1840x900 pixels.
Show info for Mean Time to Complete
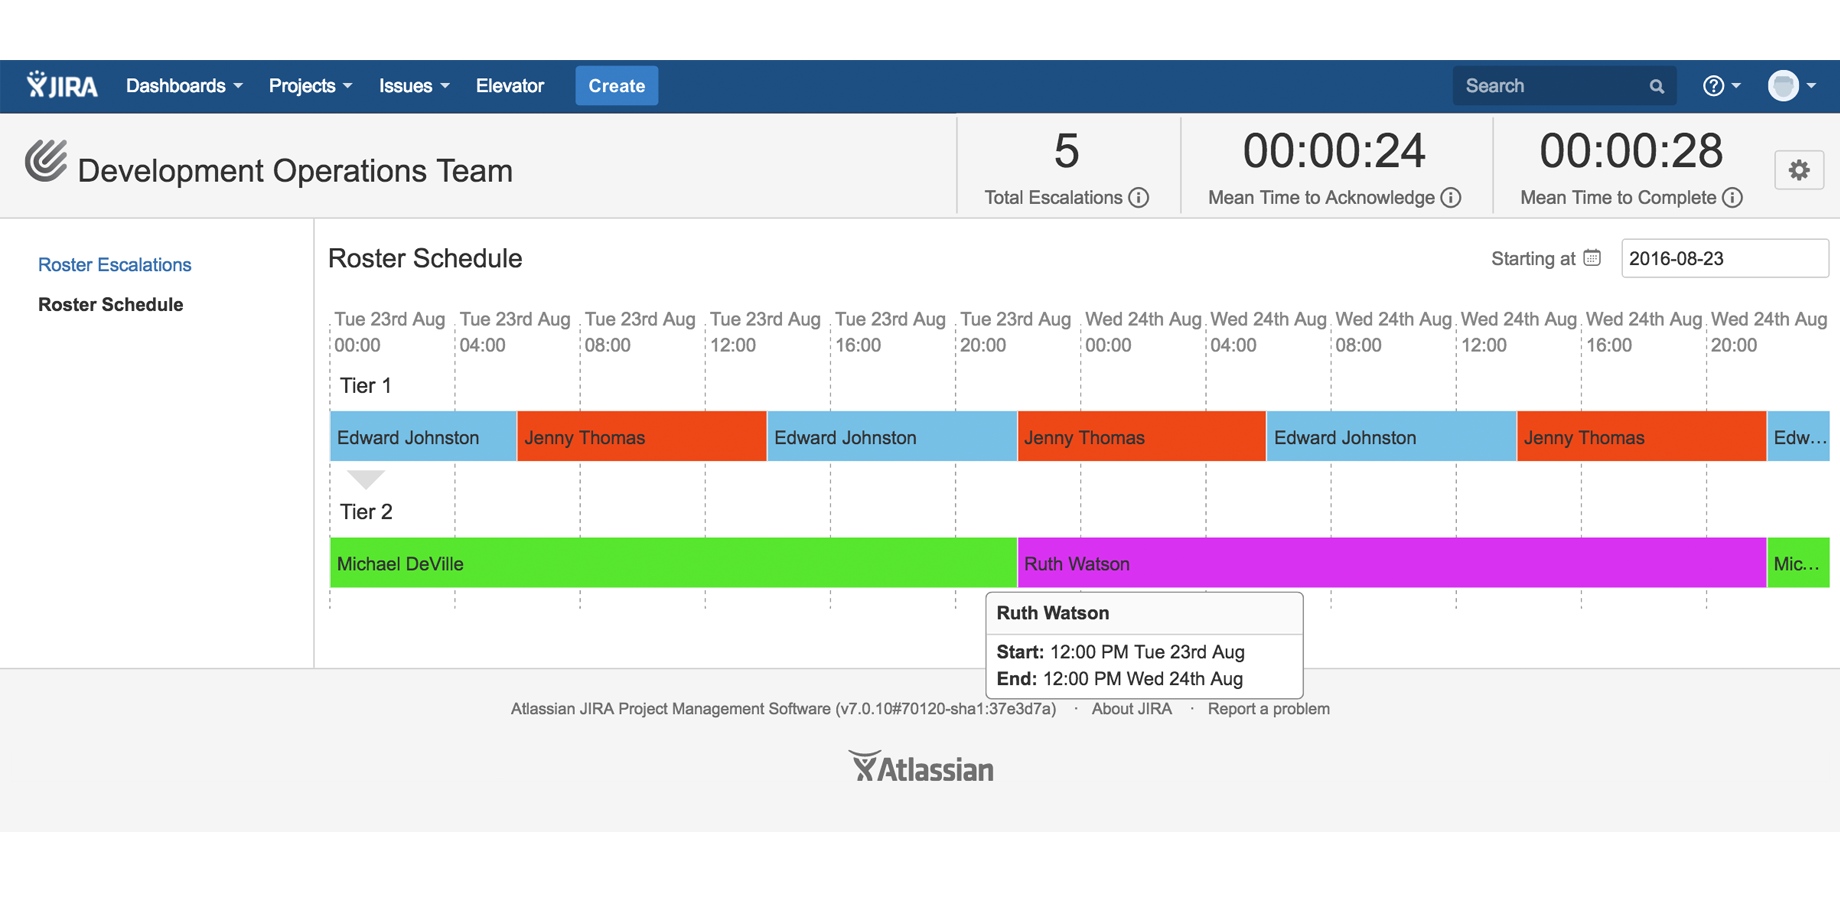(1733, 198)
